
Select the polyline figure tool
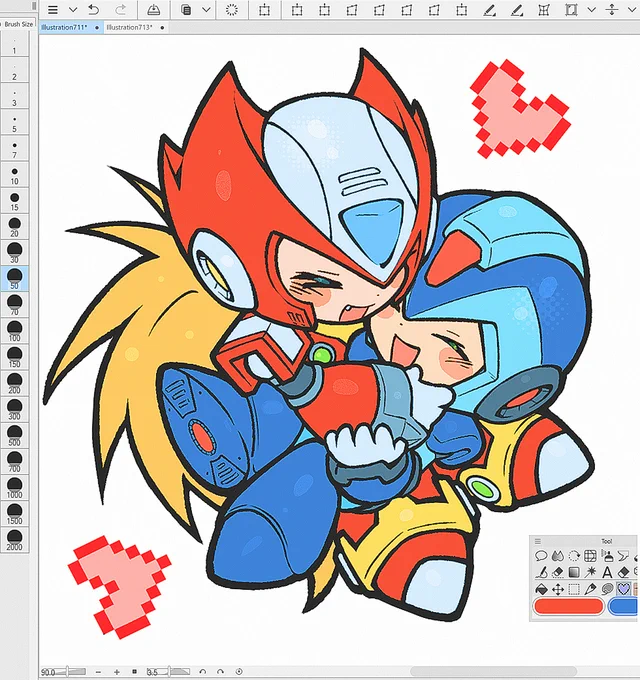pos(624,556)
